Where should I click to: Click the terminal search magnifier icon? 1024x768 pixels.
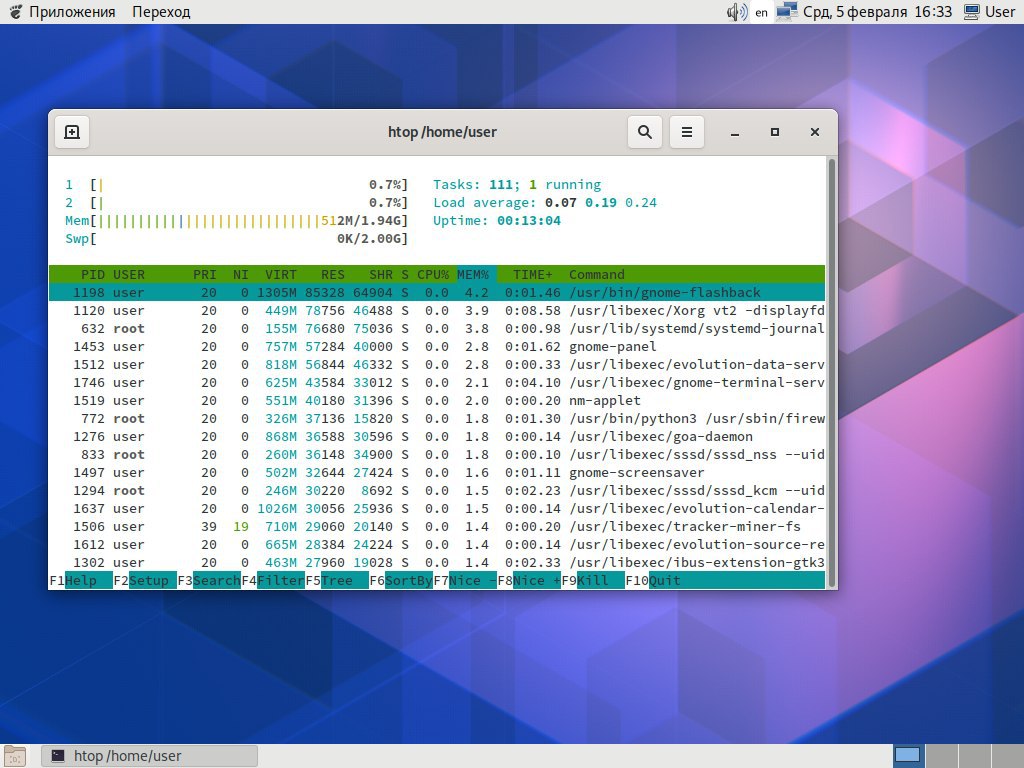(x=645, y=132)
